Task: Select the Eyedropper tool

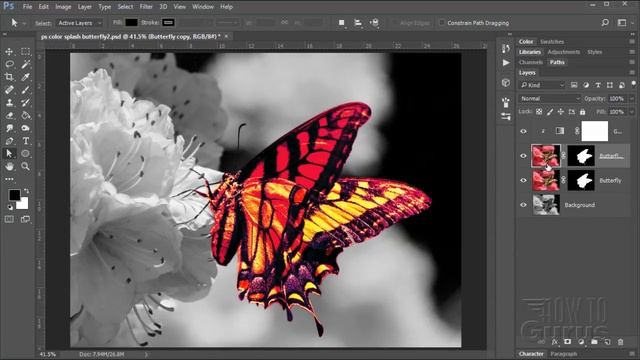Action: [25, 77]
